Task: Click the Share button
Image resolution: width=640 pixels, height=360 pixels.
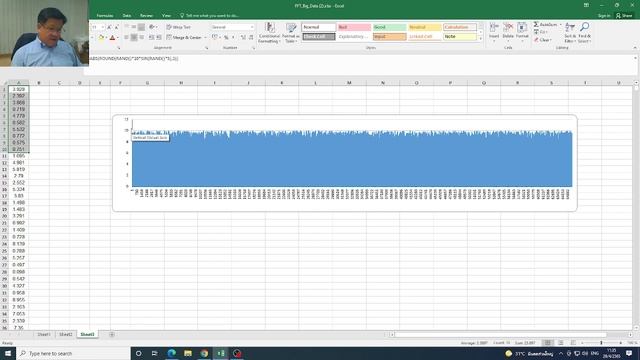Action: [624, 16]
